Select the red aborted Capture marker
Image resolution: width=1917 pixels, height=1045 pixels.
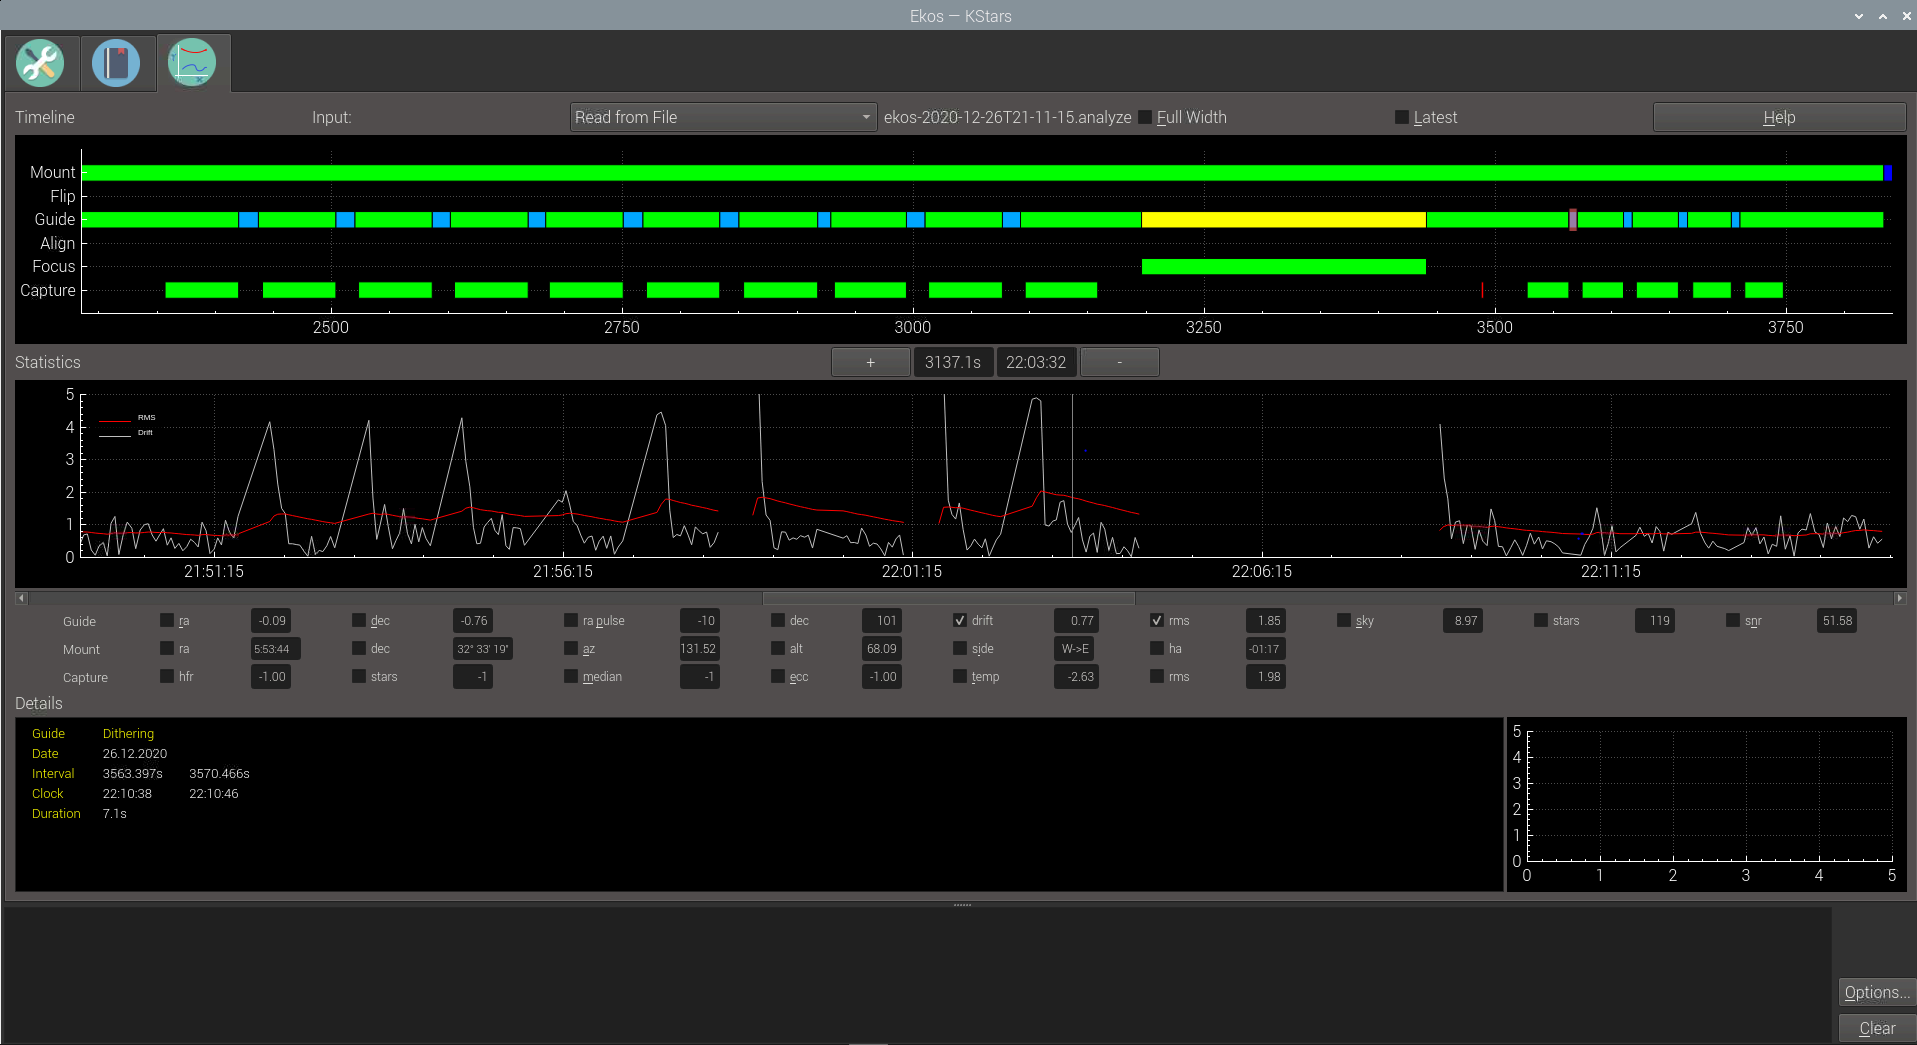1482,290
